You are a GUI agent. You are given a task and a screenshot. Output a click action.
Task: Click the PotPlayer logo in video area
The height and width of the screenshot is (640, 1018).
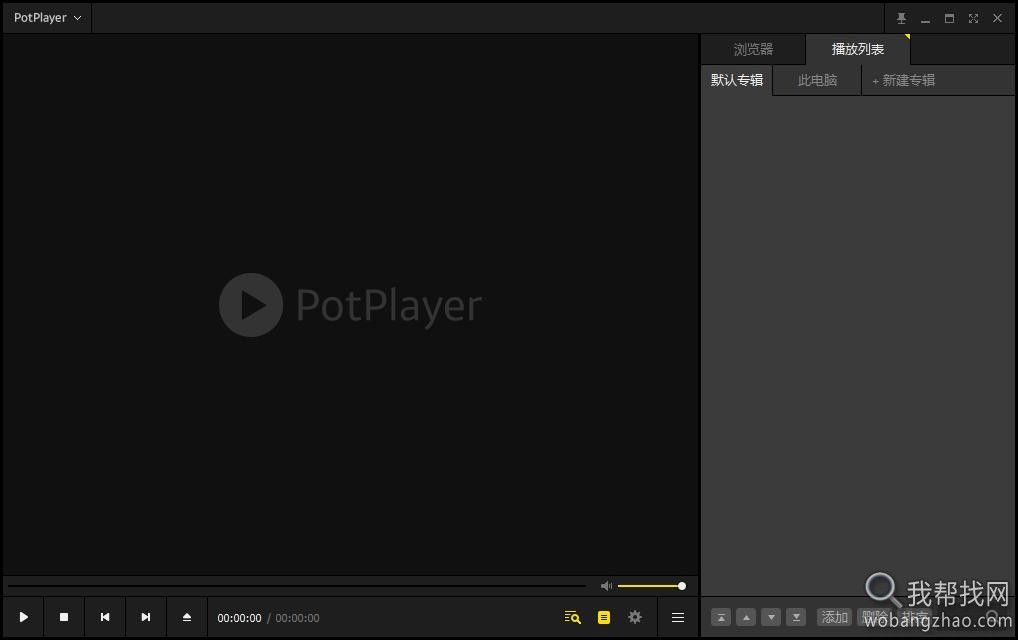(351, 304)
